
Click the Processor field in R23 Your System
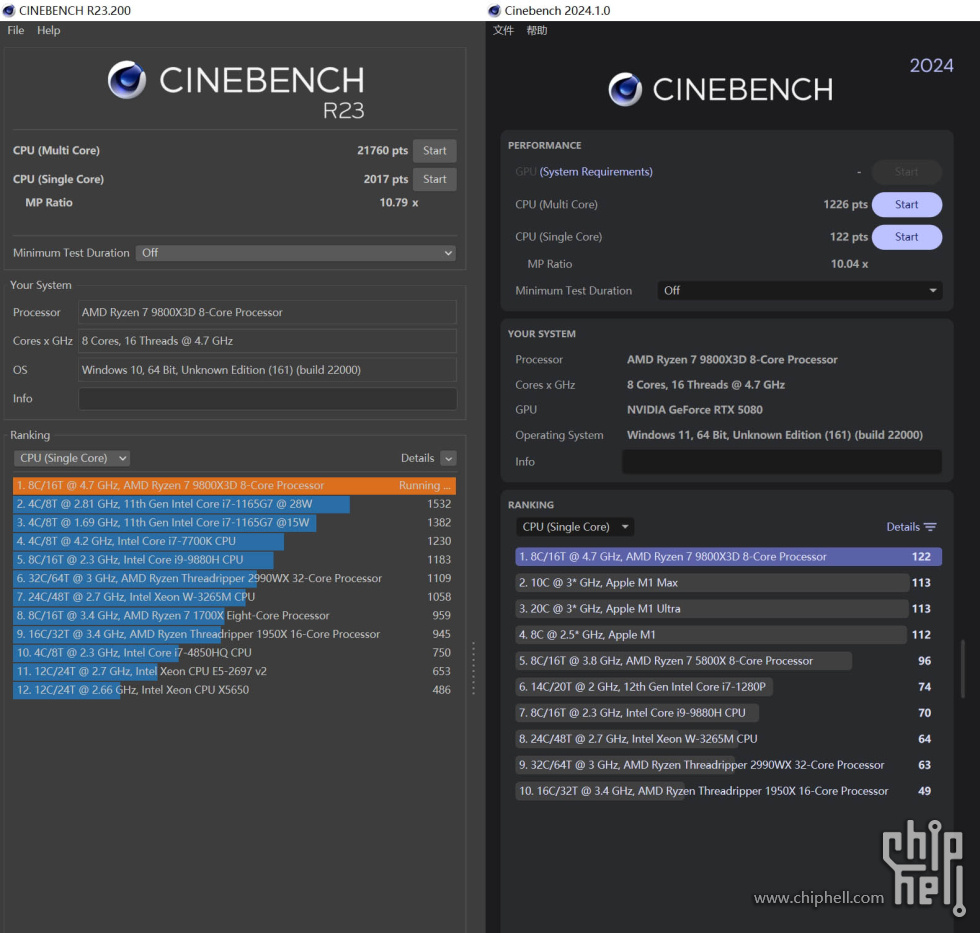268,312
